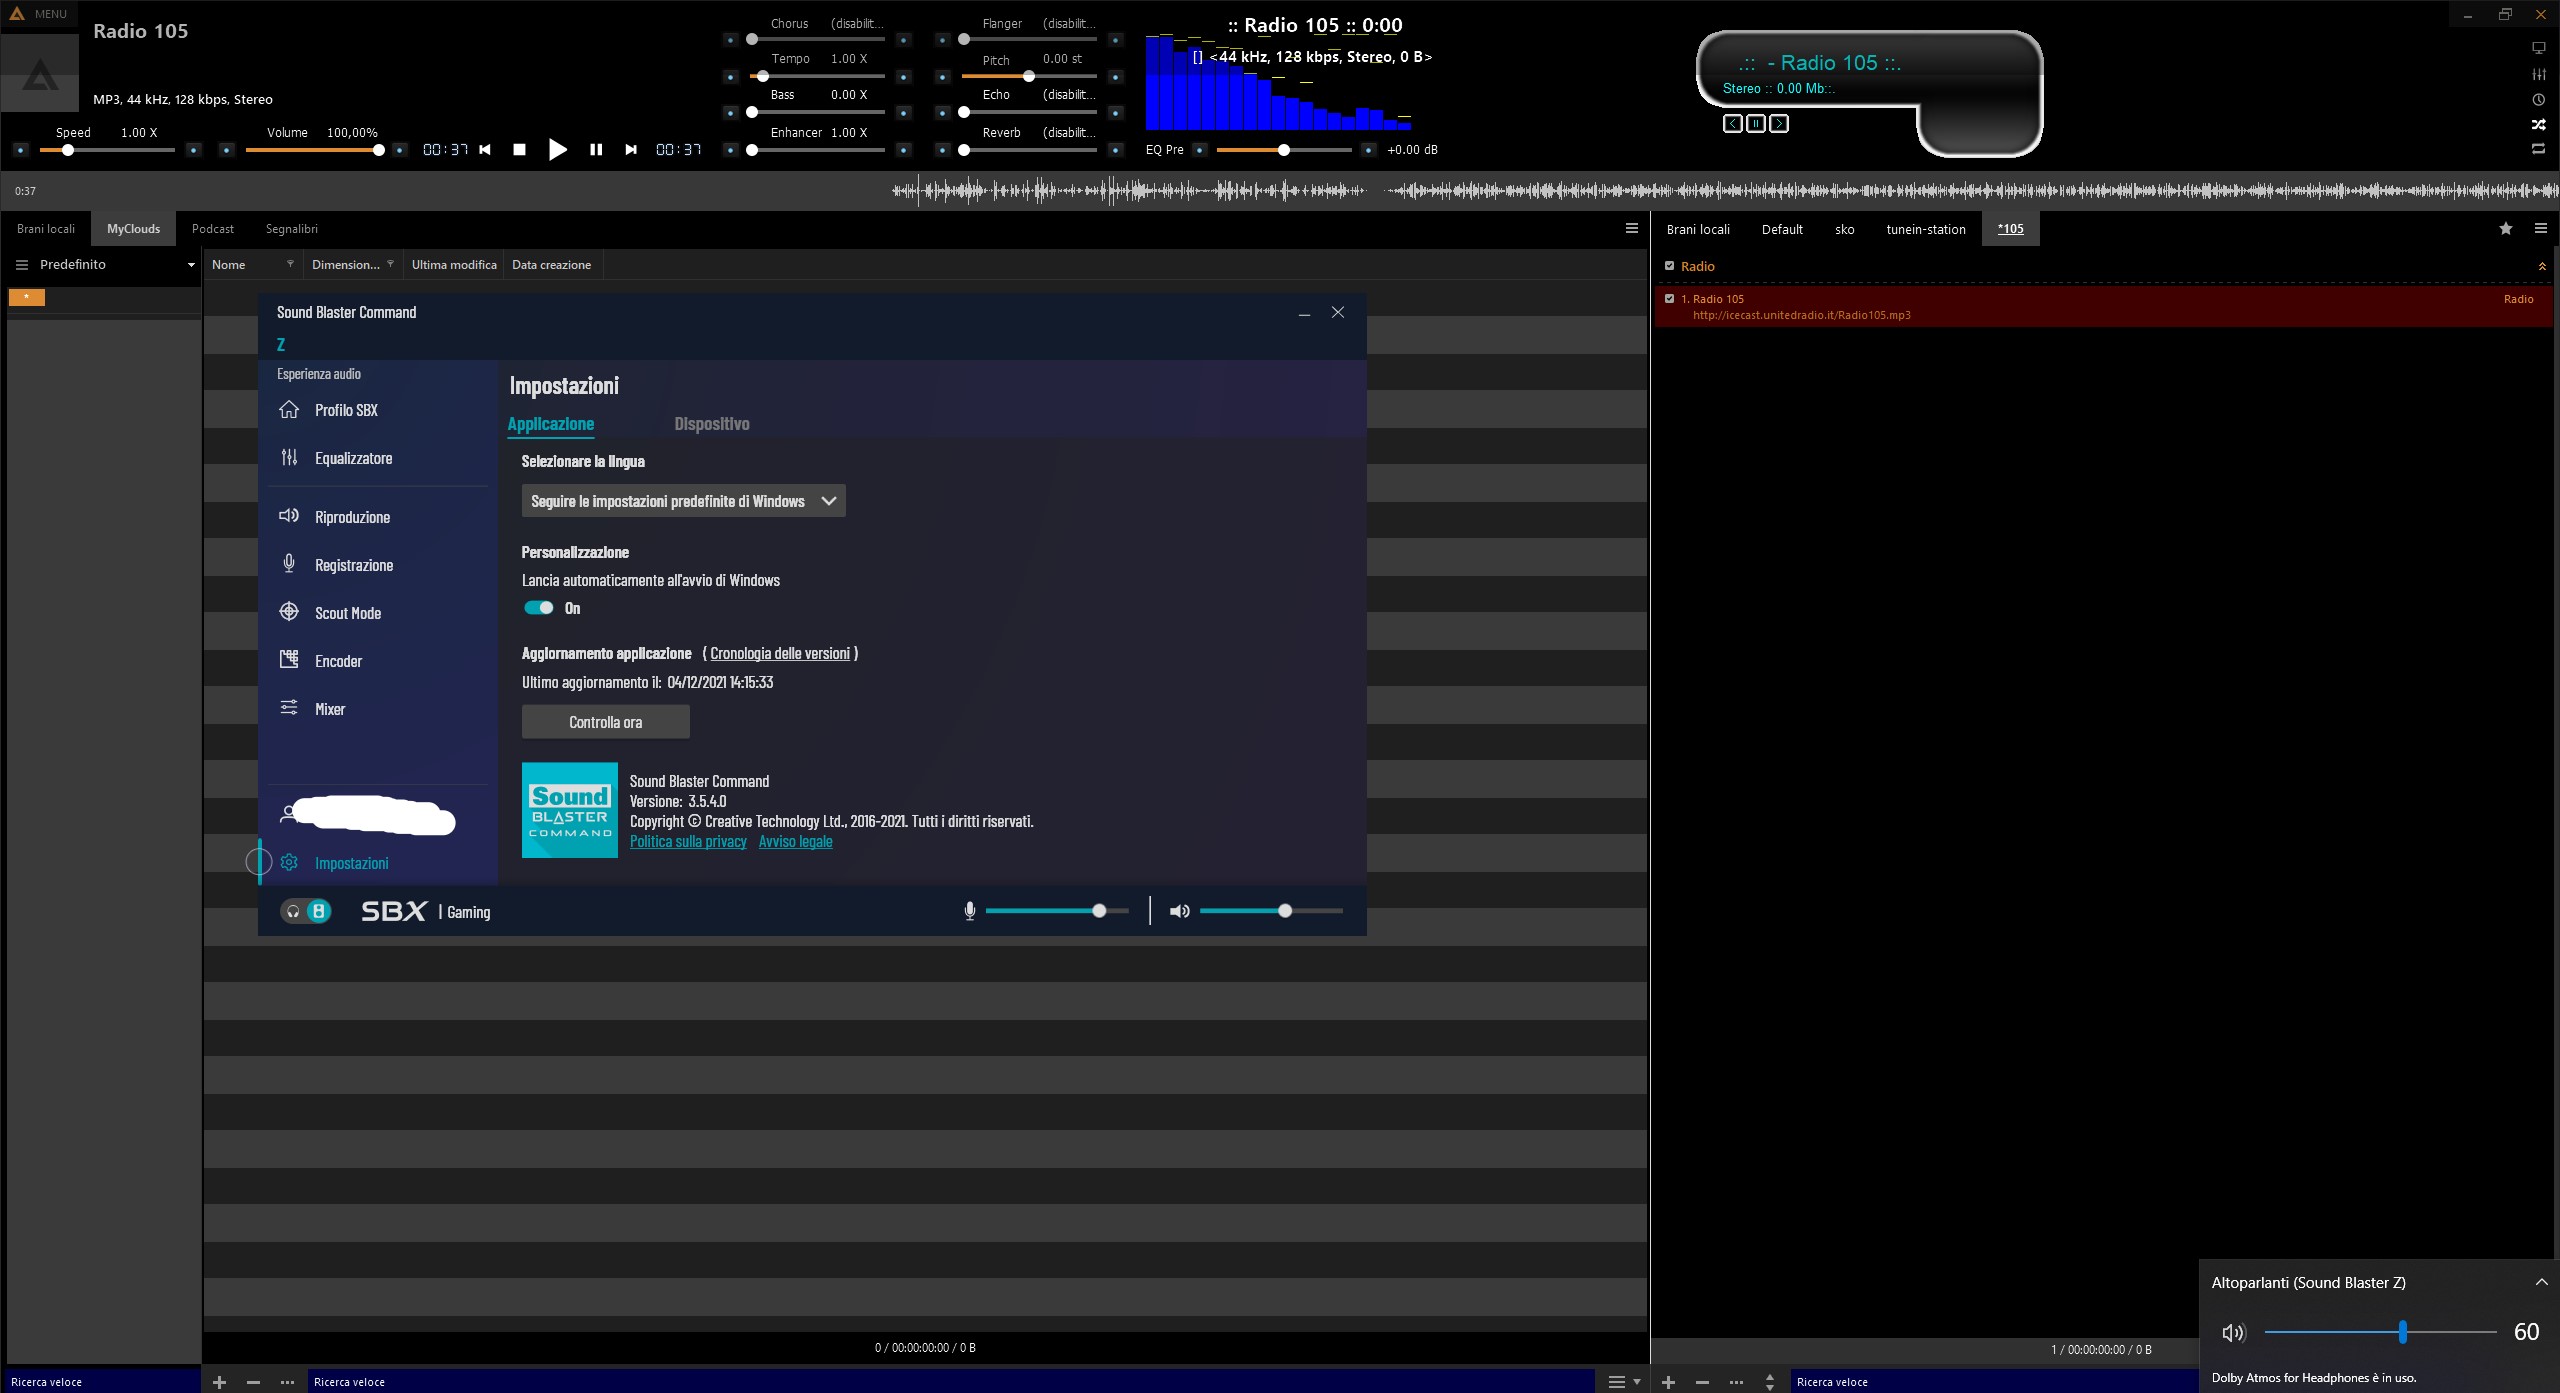This screenshot has width=2560, height=1393.
Task: Collapse Windows volume device list chevron
Action: tap(2541, 1282)
